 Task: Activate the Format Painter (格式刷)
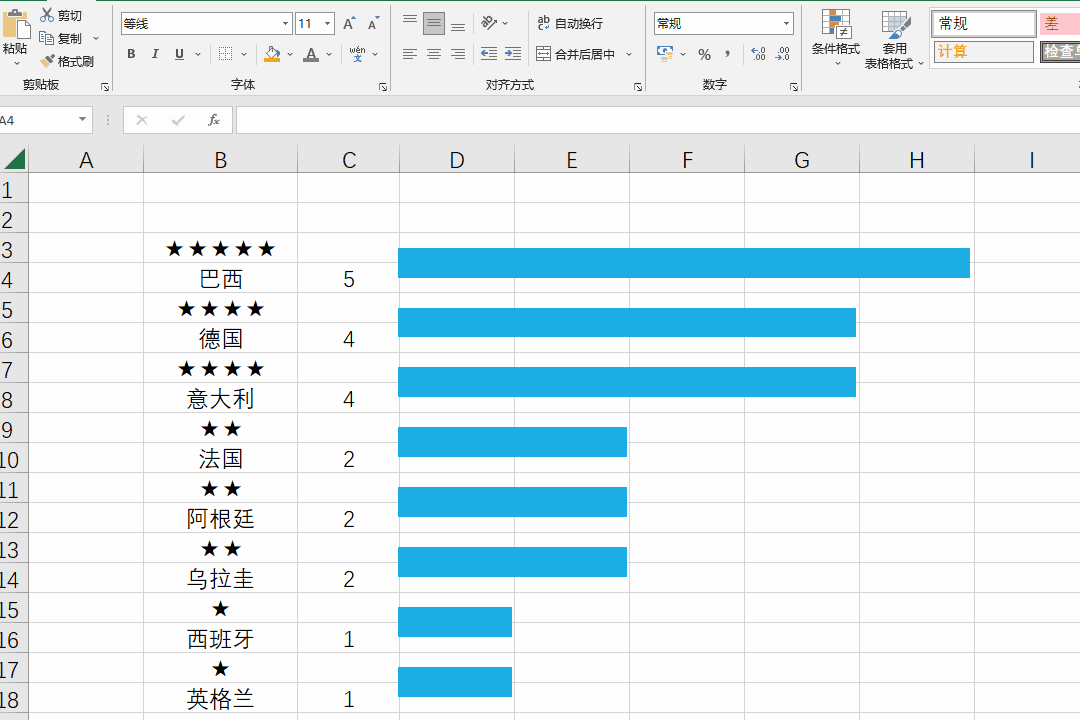point(67,61)
